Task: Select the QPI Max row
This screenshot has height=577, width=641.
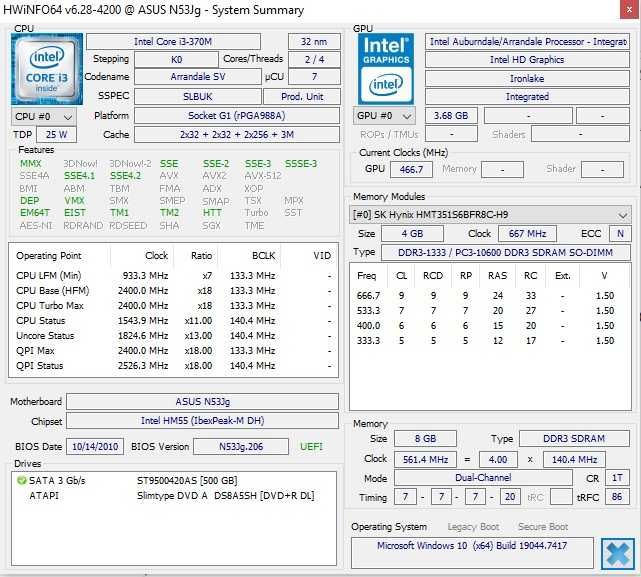Action: click(174, 351)
